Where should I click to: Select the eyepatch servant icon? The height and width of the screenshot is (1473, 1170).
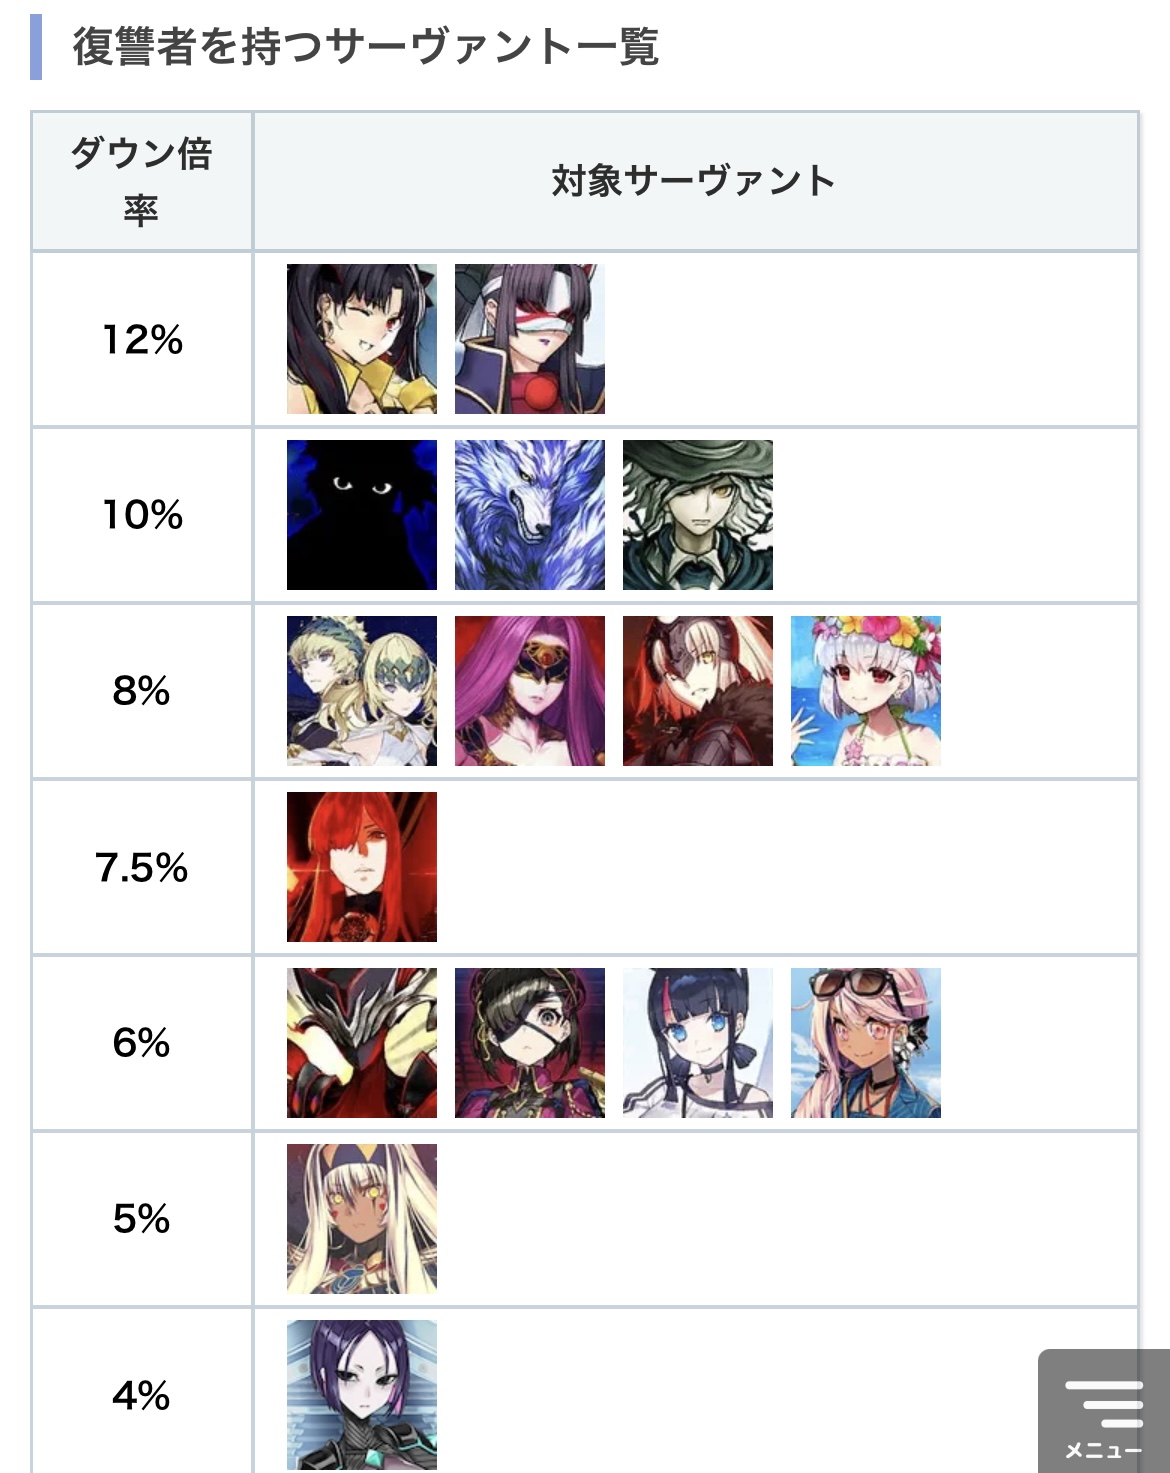click(530, 1043)
